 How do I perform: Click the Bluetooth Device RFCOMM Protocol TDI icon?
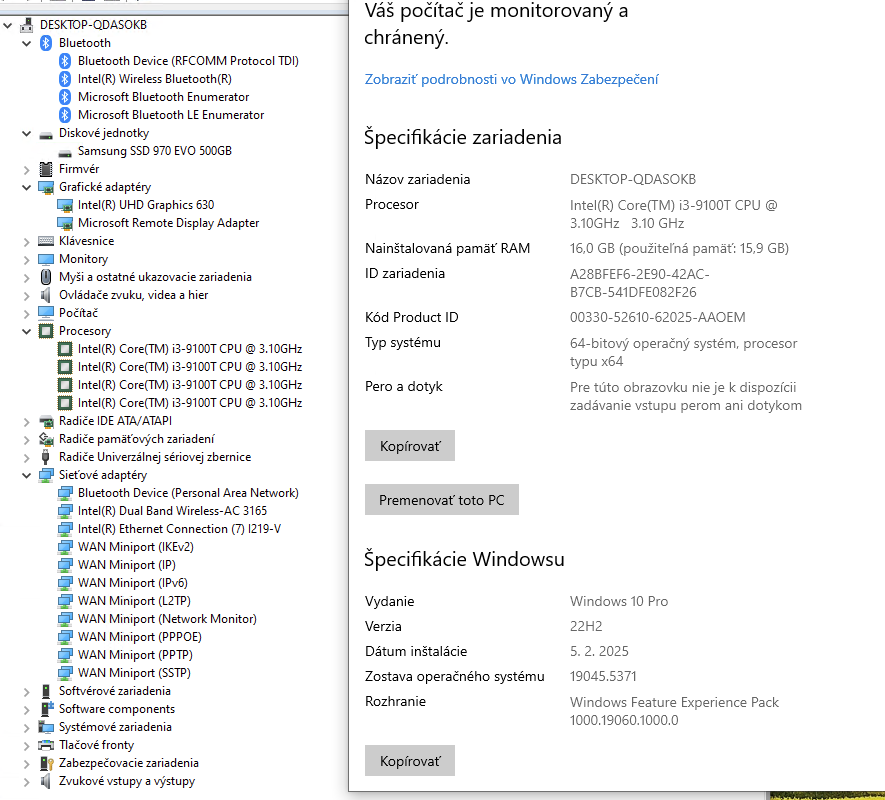[65, 61]
